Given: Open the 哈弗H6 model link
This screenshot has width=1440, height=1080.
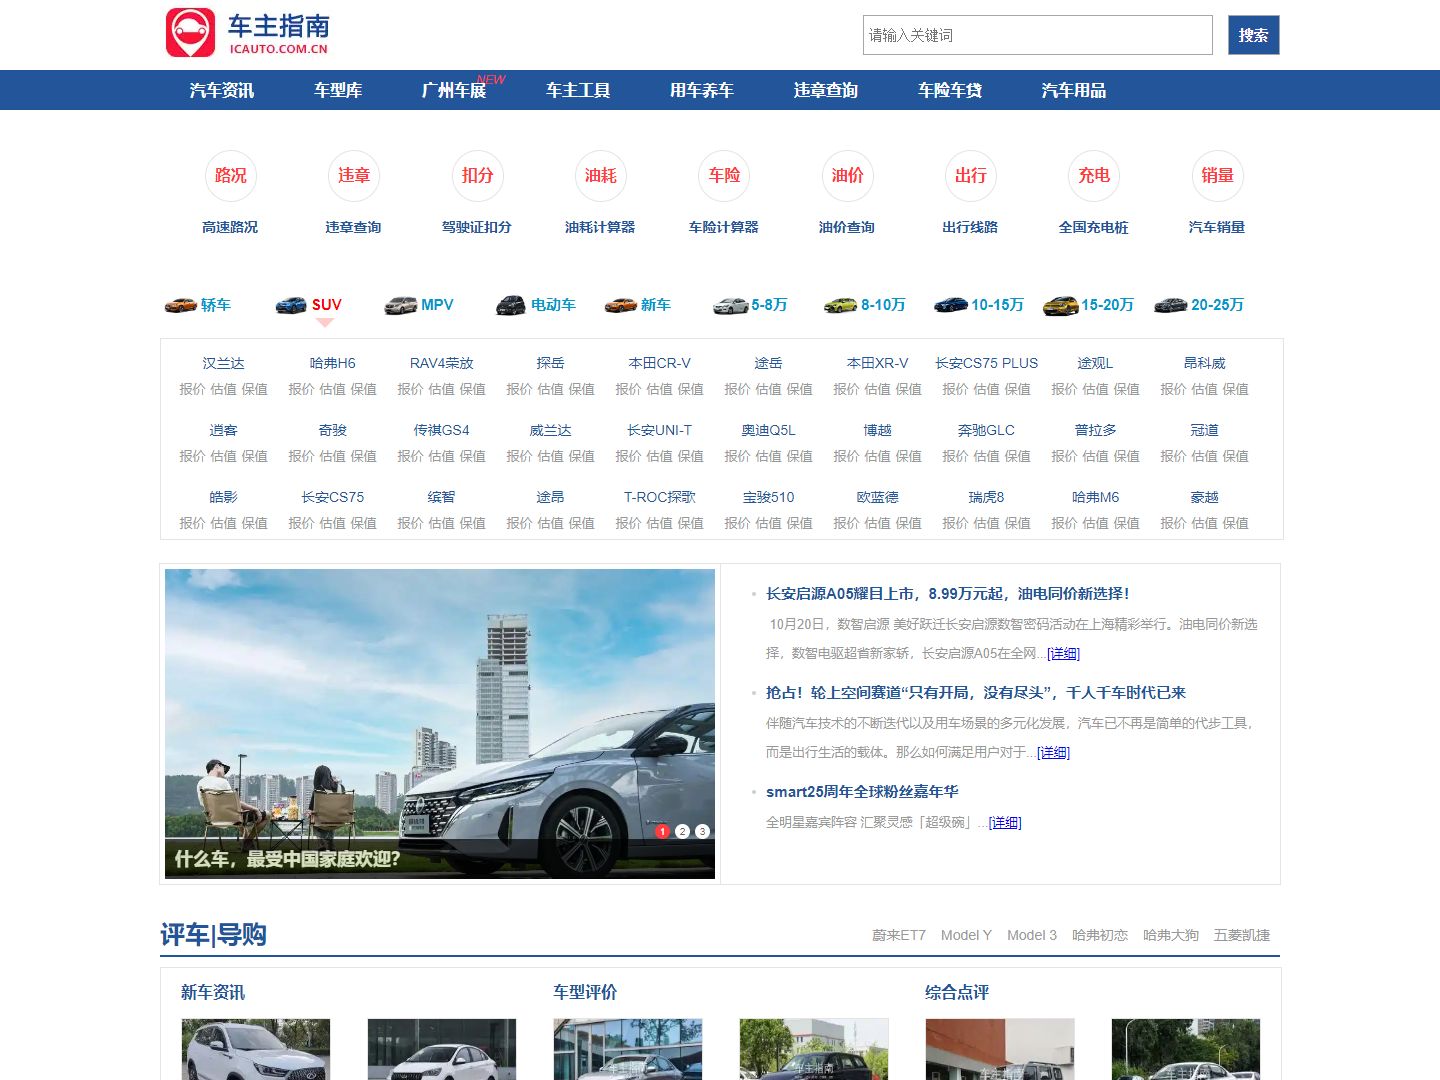Looking at the screenshot, I should coord(332,363).
